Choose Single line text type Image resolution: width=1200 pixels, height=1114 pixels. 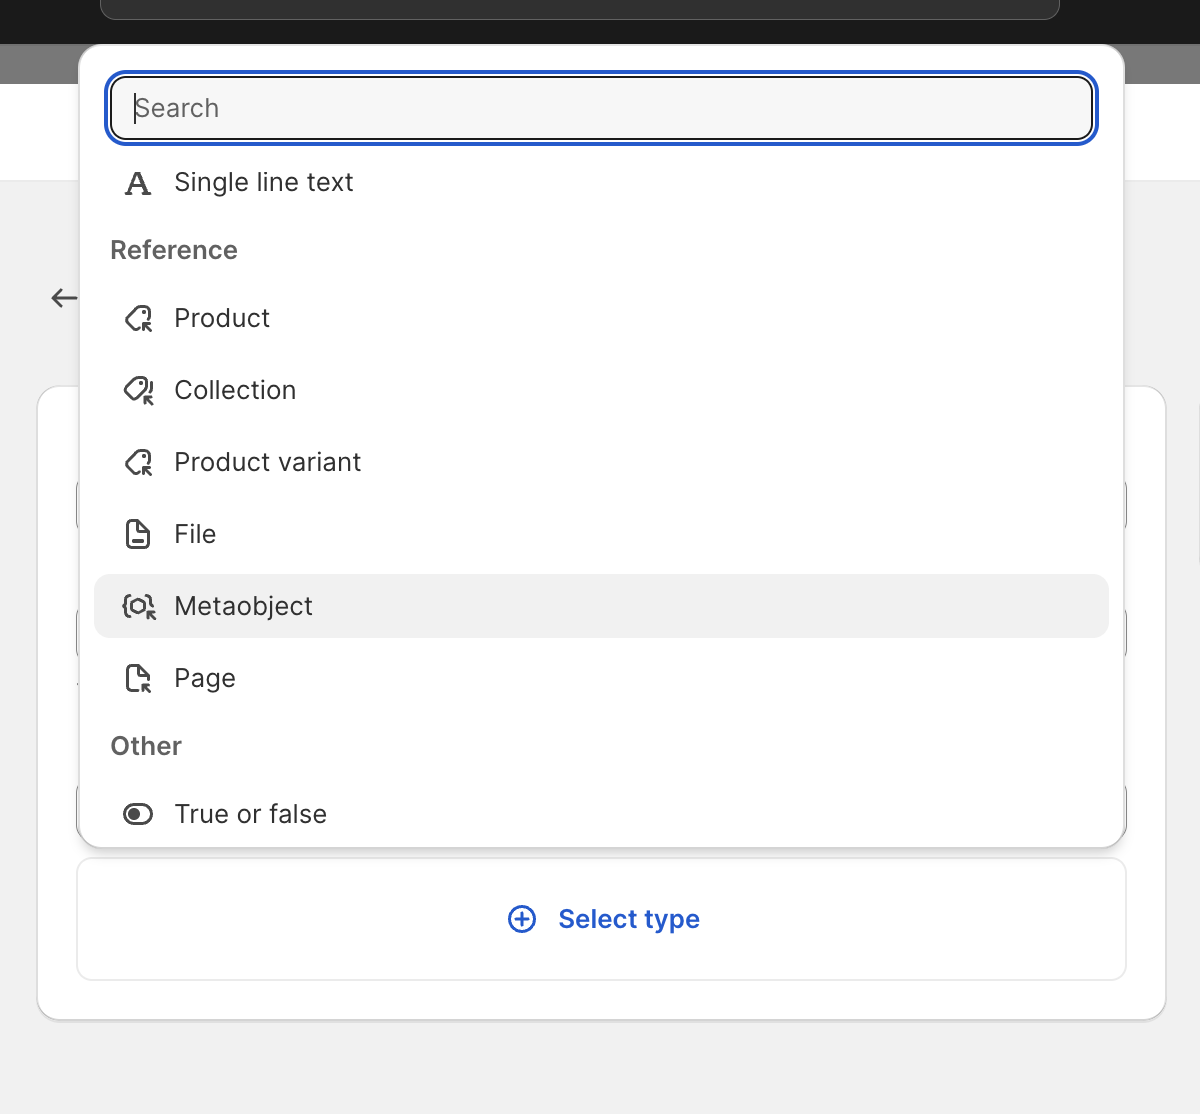(602, 183)
